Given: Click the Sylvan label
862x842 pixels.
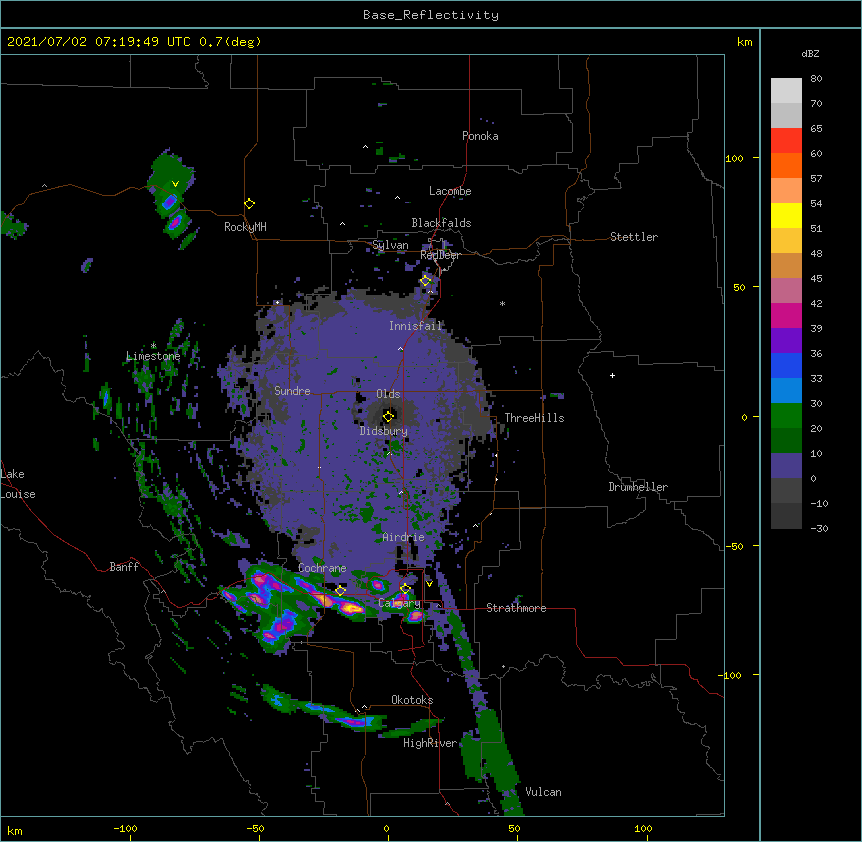Looking at the screenshot, I should coord(390,245).
